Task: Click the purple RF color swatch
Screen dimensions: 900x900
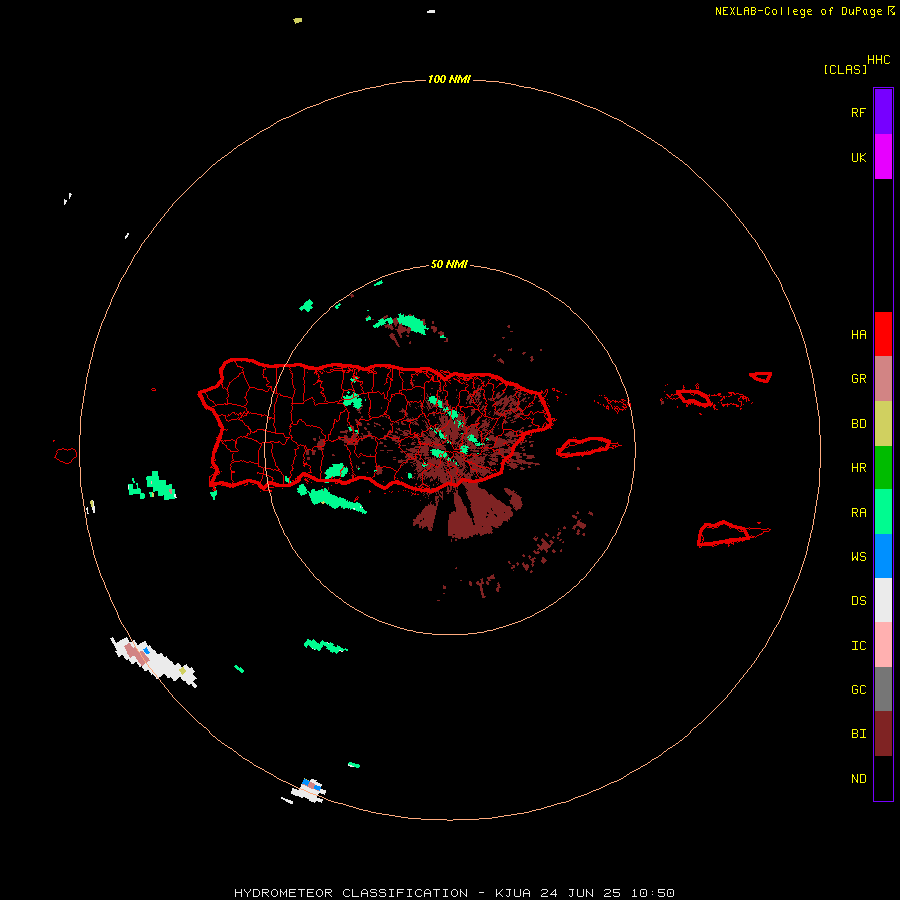Action: coord(883,111)
